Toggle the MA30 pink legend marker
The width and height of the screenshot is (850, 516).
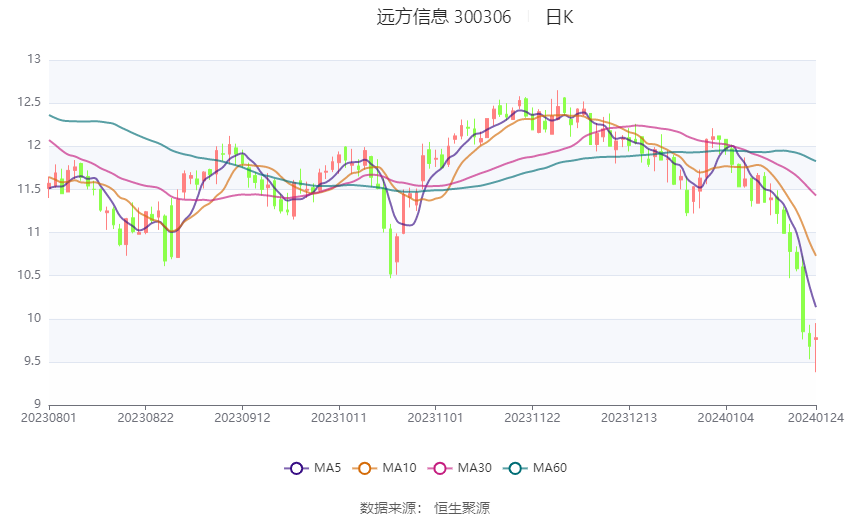tap(440, 468)
